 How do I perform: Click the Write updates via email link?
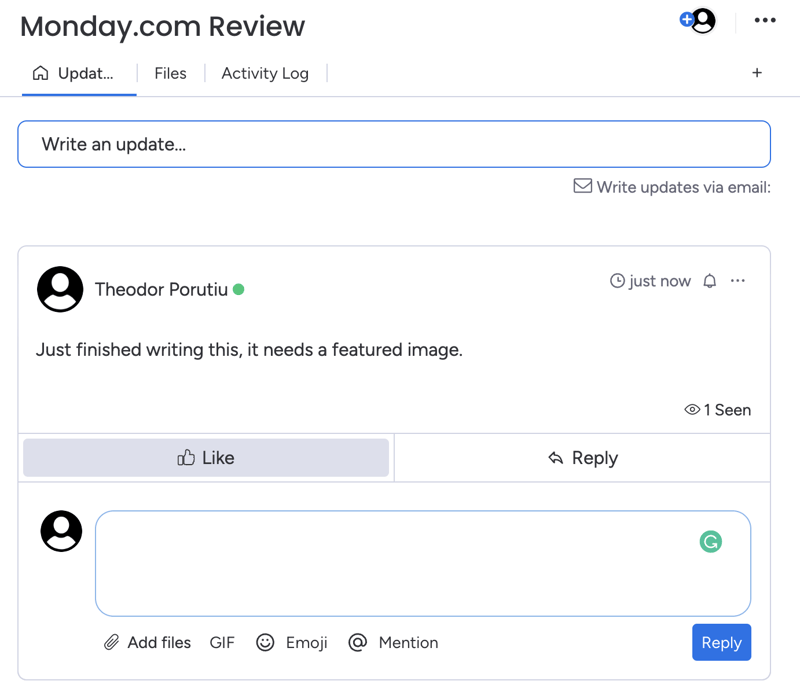[x=683, y=187]
